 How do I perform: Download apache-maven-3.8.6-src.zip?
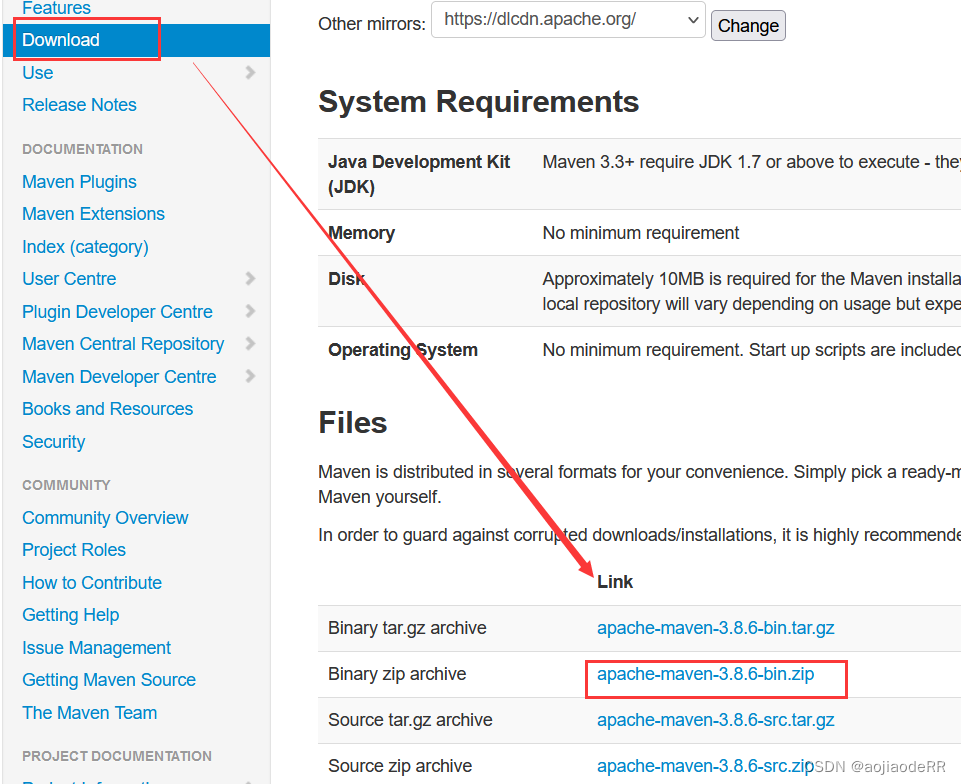coord(705,766)
